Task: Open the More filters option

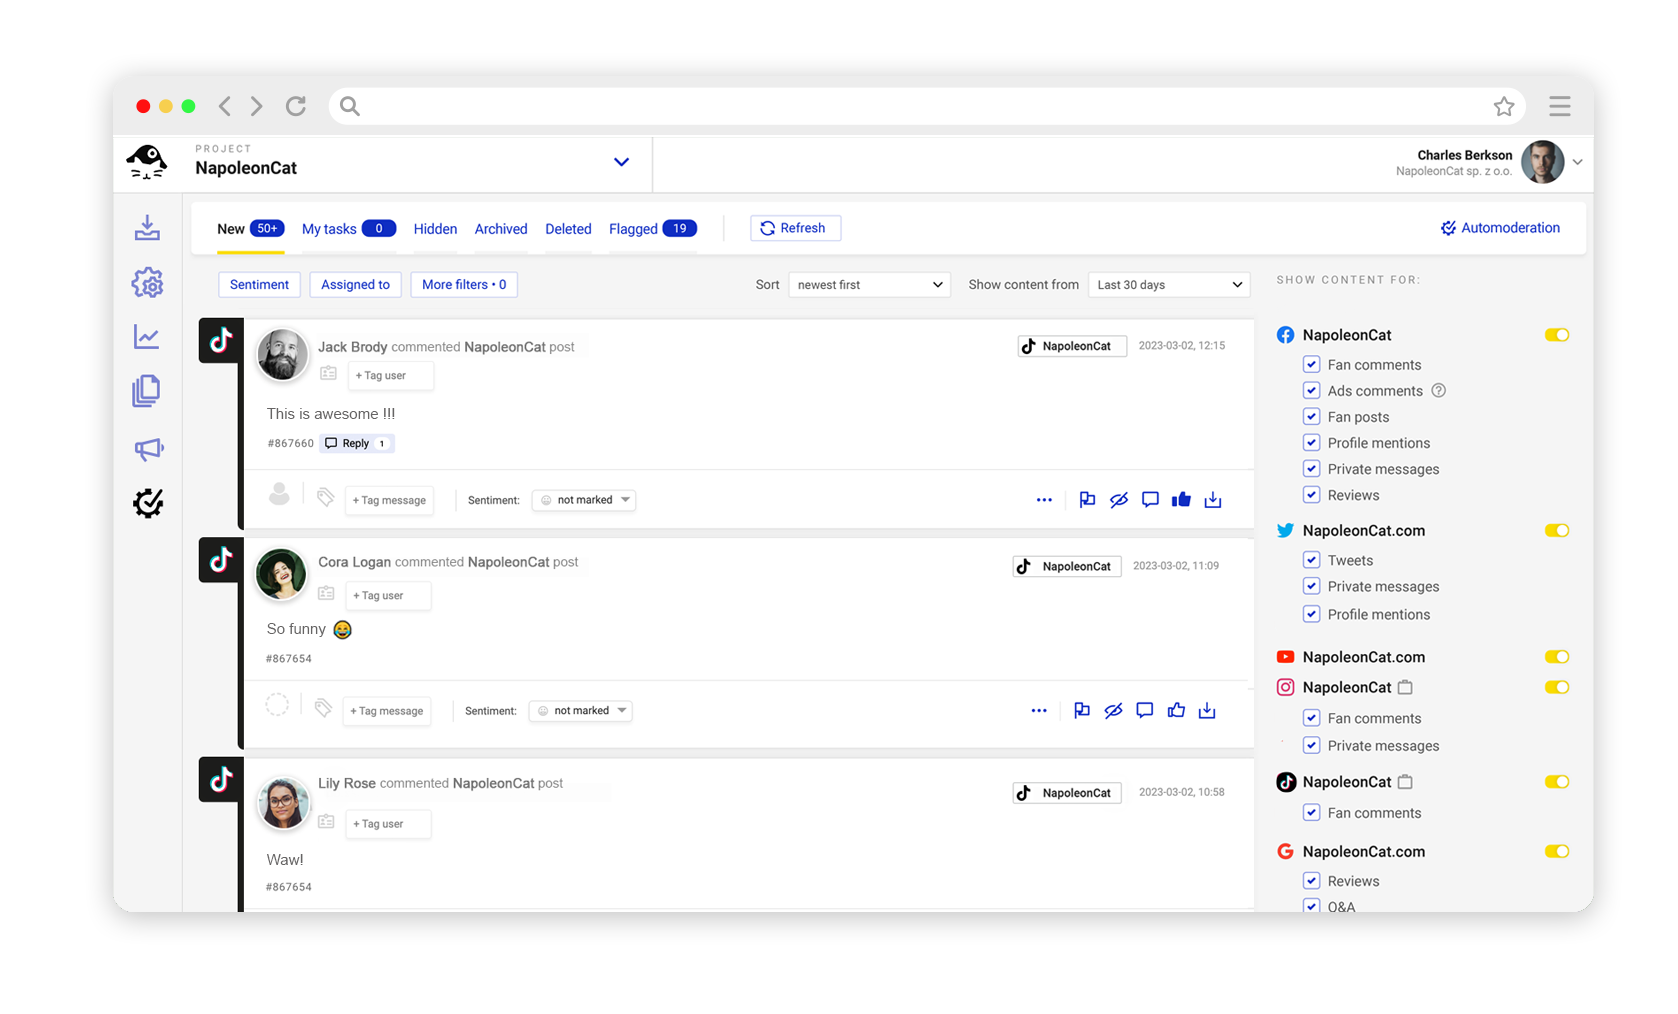Action: click(x=464, y=285)
